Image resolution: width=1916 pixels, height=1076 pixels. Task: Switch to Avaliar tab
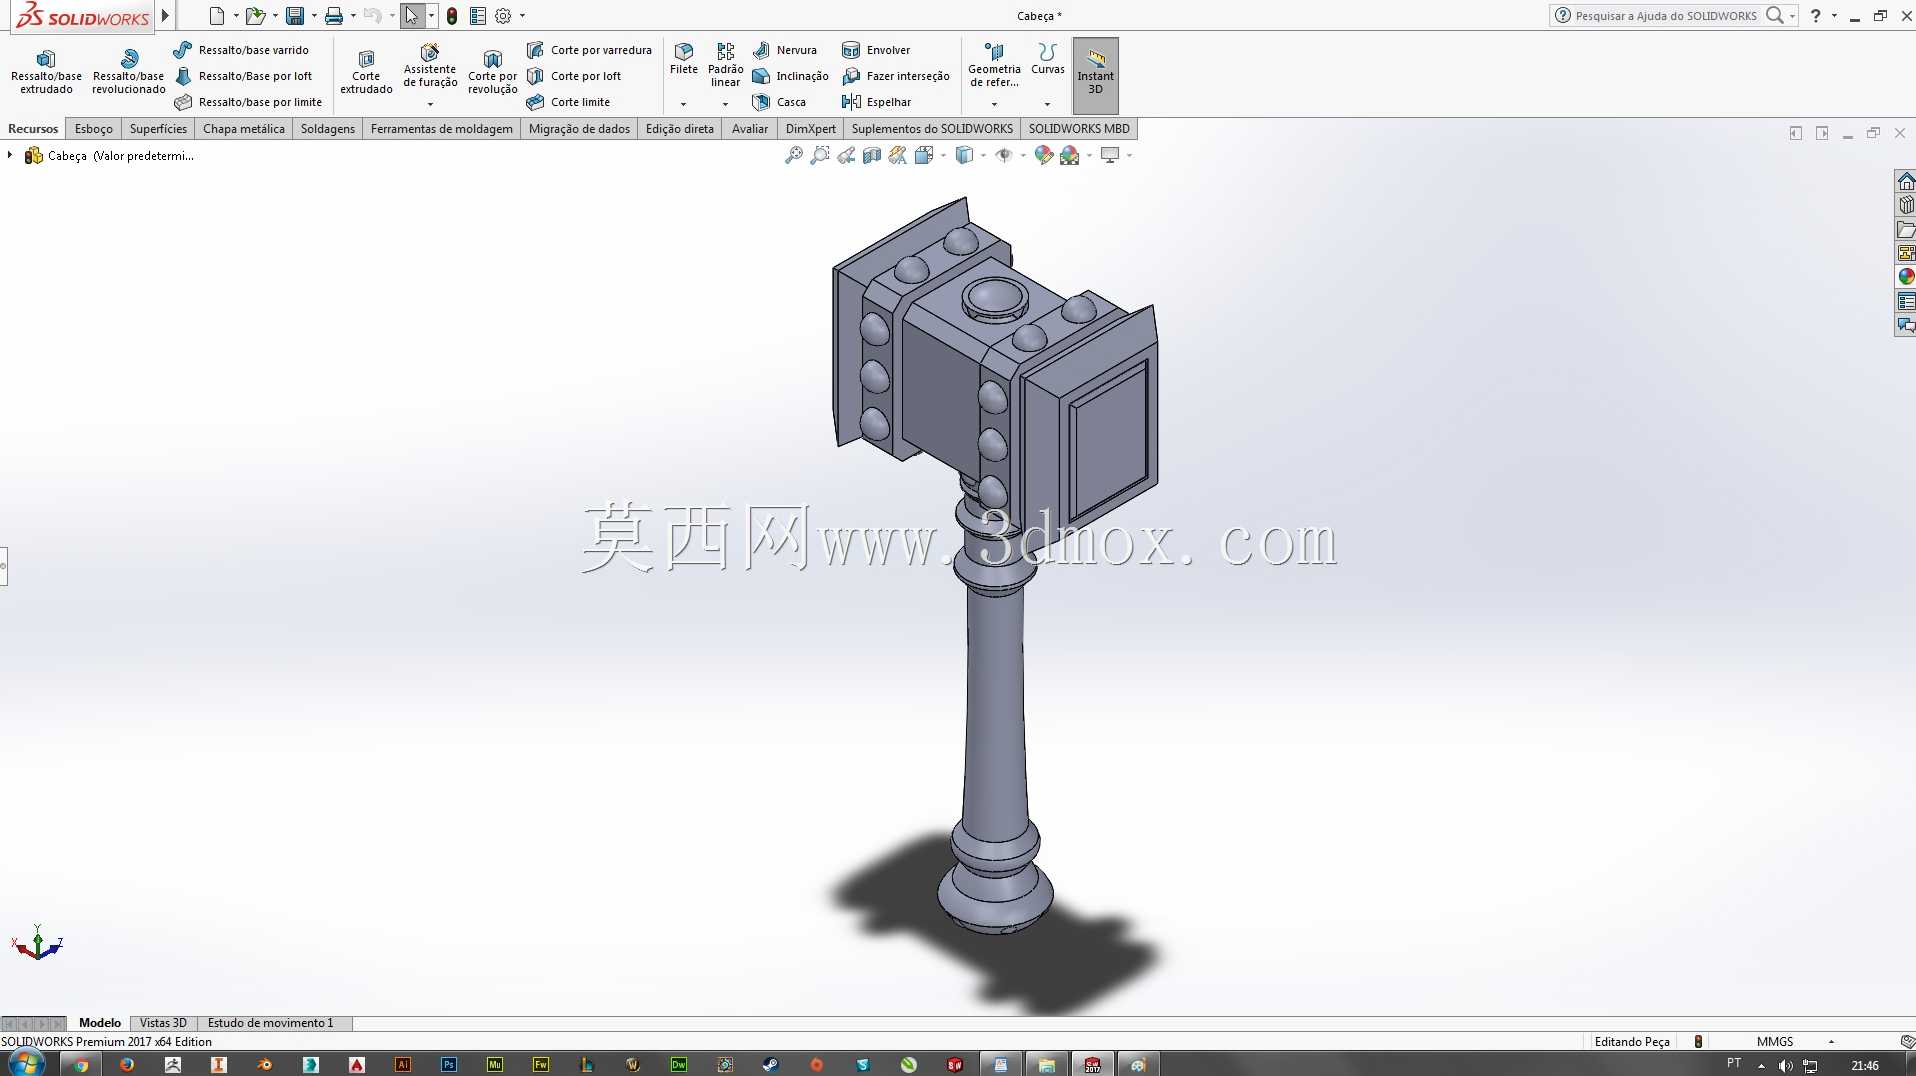tap(750, 129)
